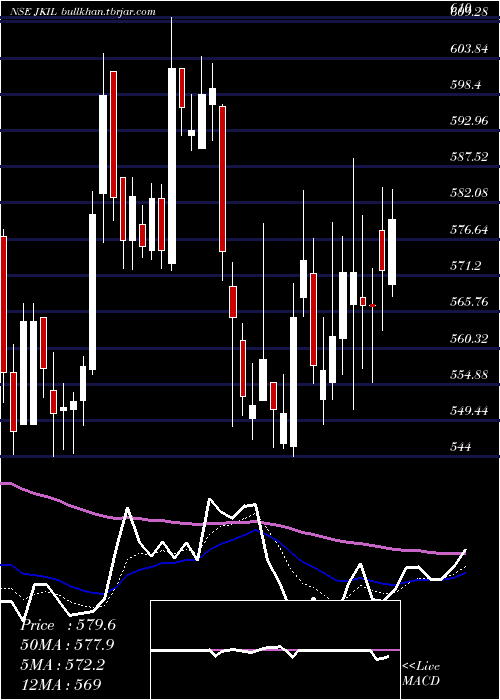Select the 565.76 price axis label

469,302
